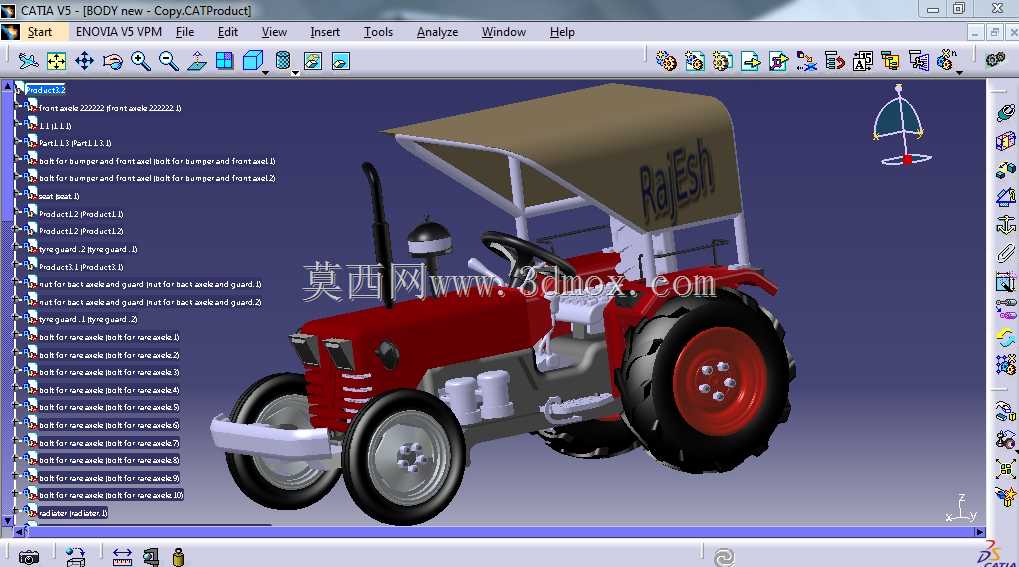Screen dimensions: 1019x567
Task: Click the paperclip constraint icon
Action: 1005,253
